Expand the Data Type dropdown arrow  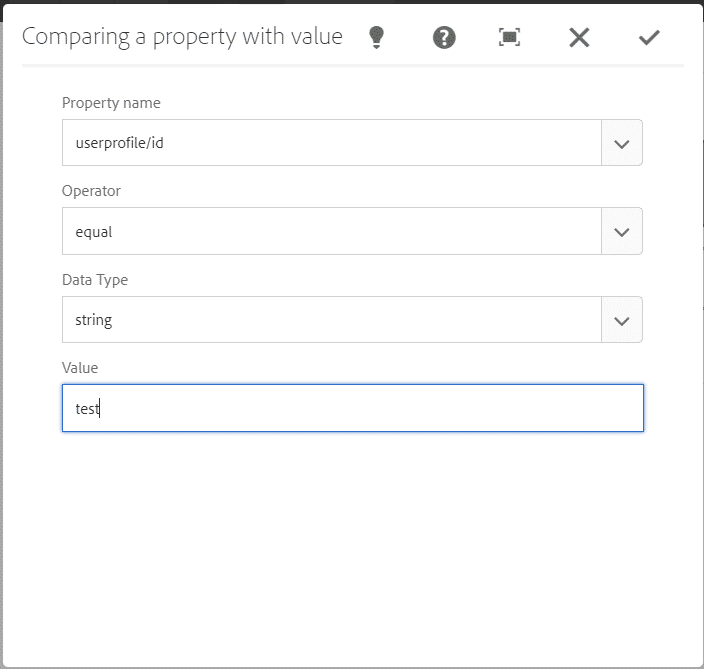(622, 320)
